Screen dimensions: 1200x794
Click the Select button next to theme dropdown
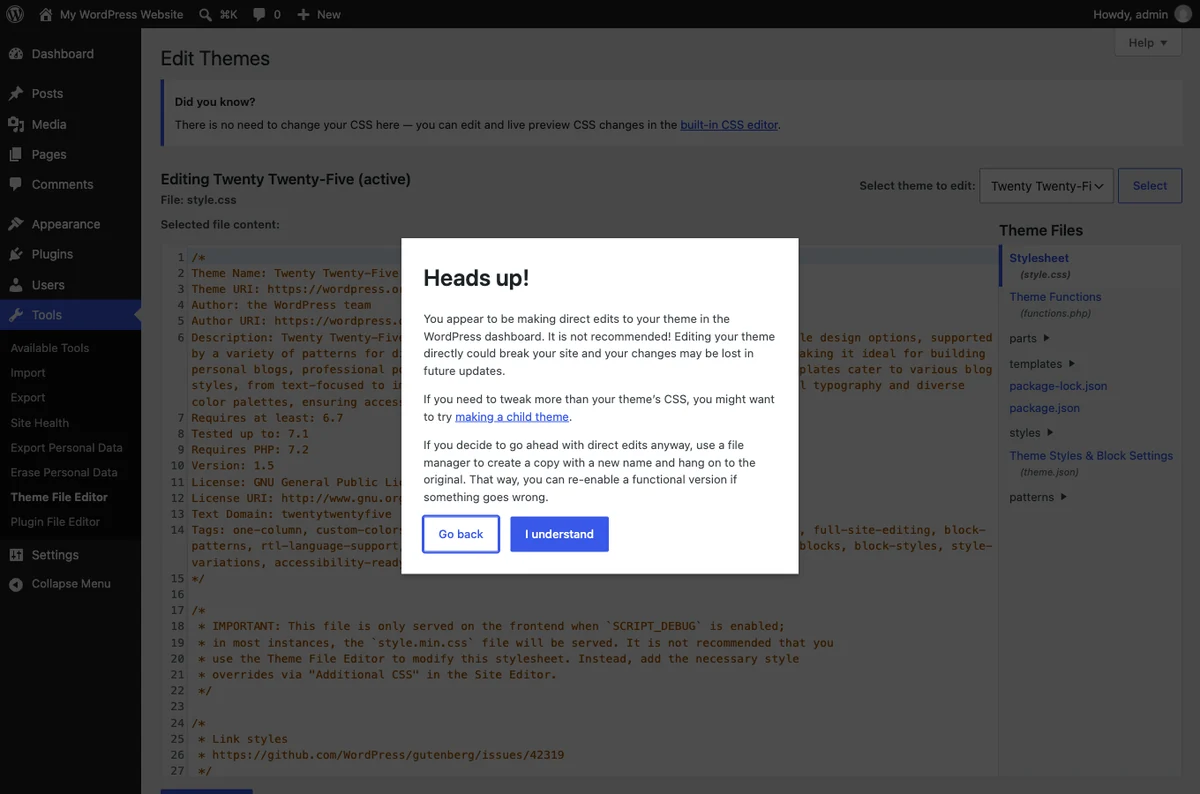click(x=1150, y=186)
